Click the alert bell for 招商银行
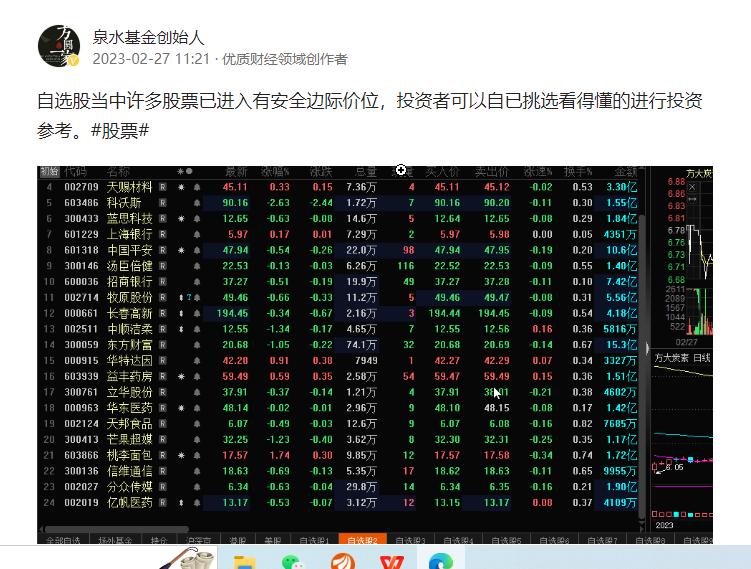 click(197, 282)
